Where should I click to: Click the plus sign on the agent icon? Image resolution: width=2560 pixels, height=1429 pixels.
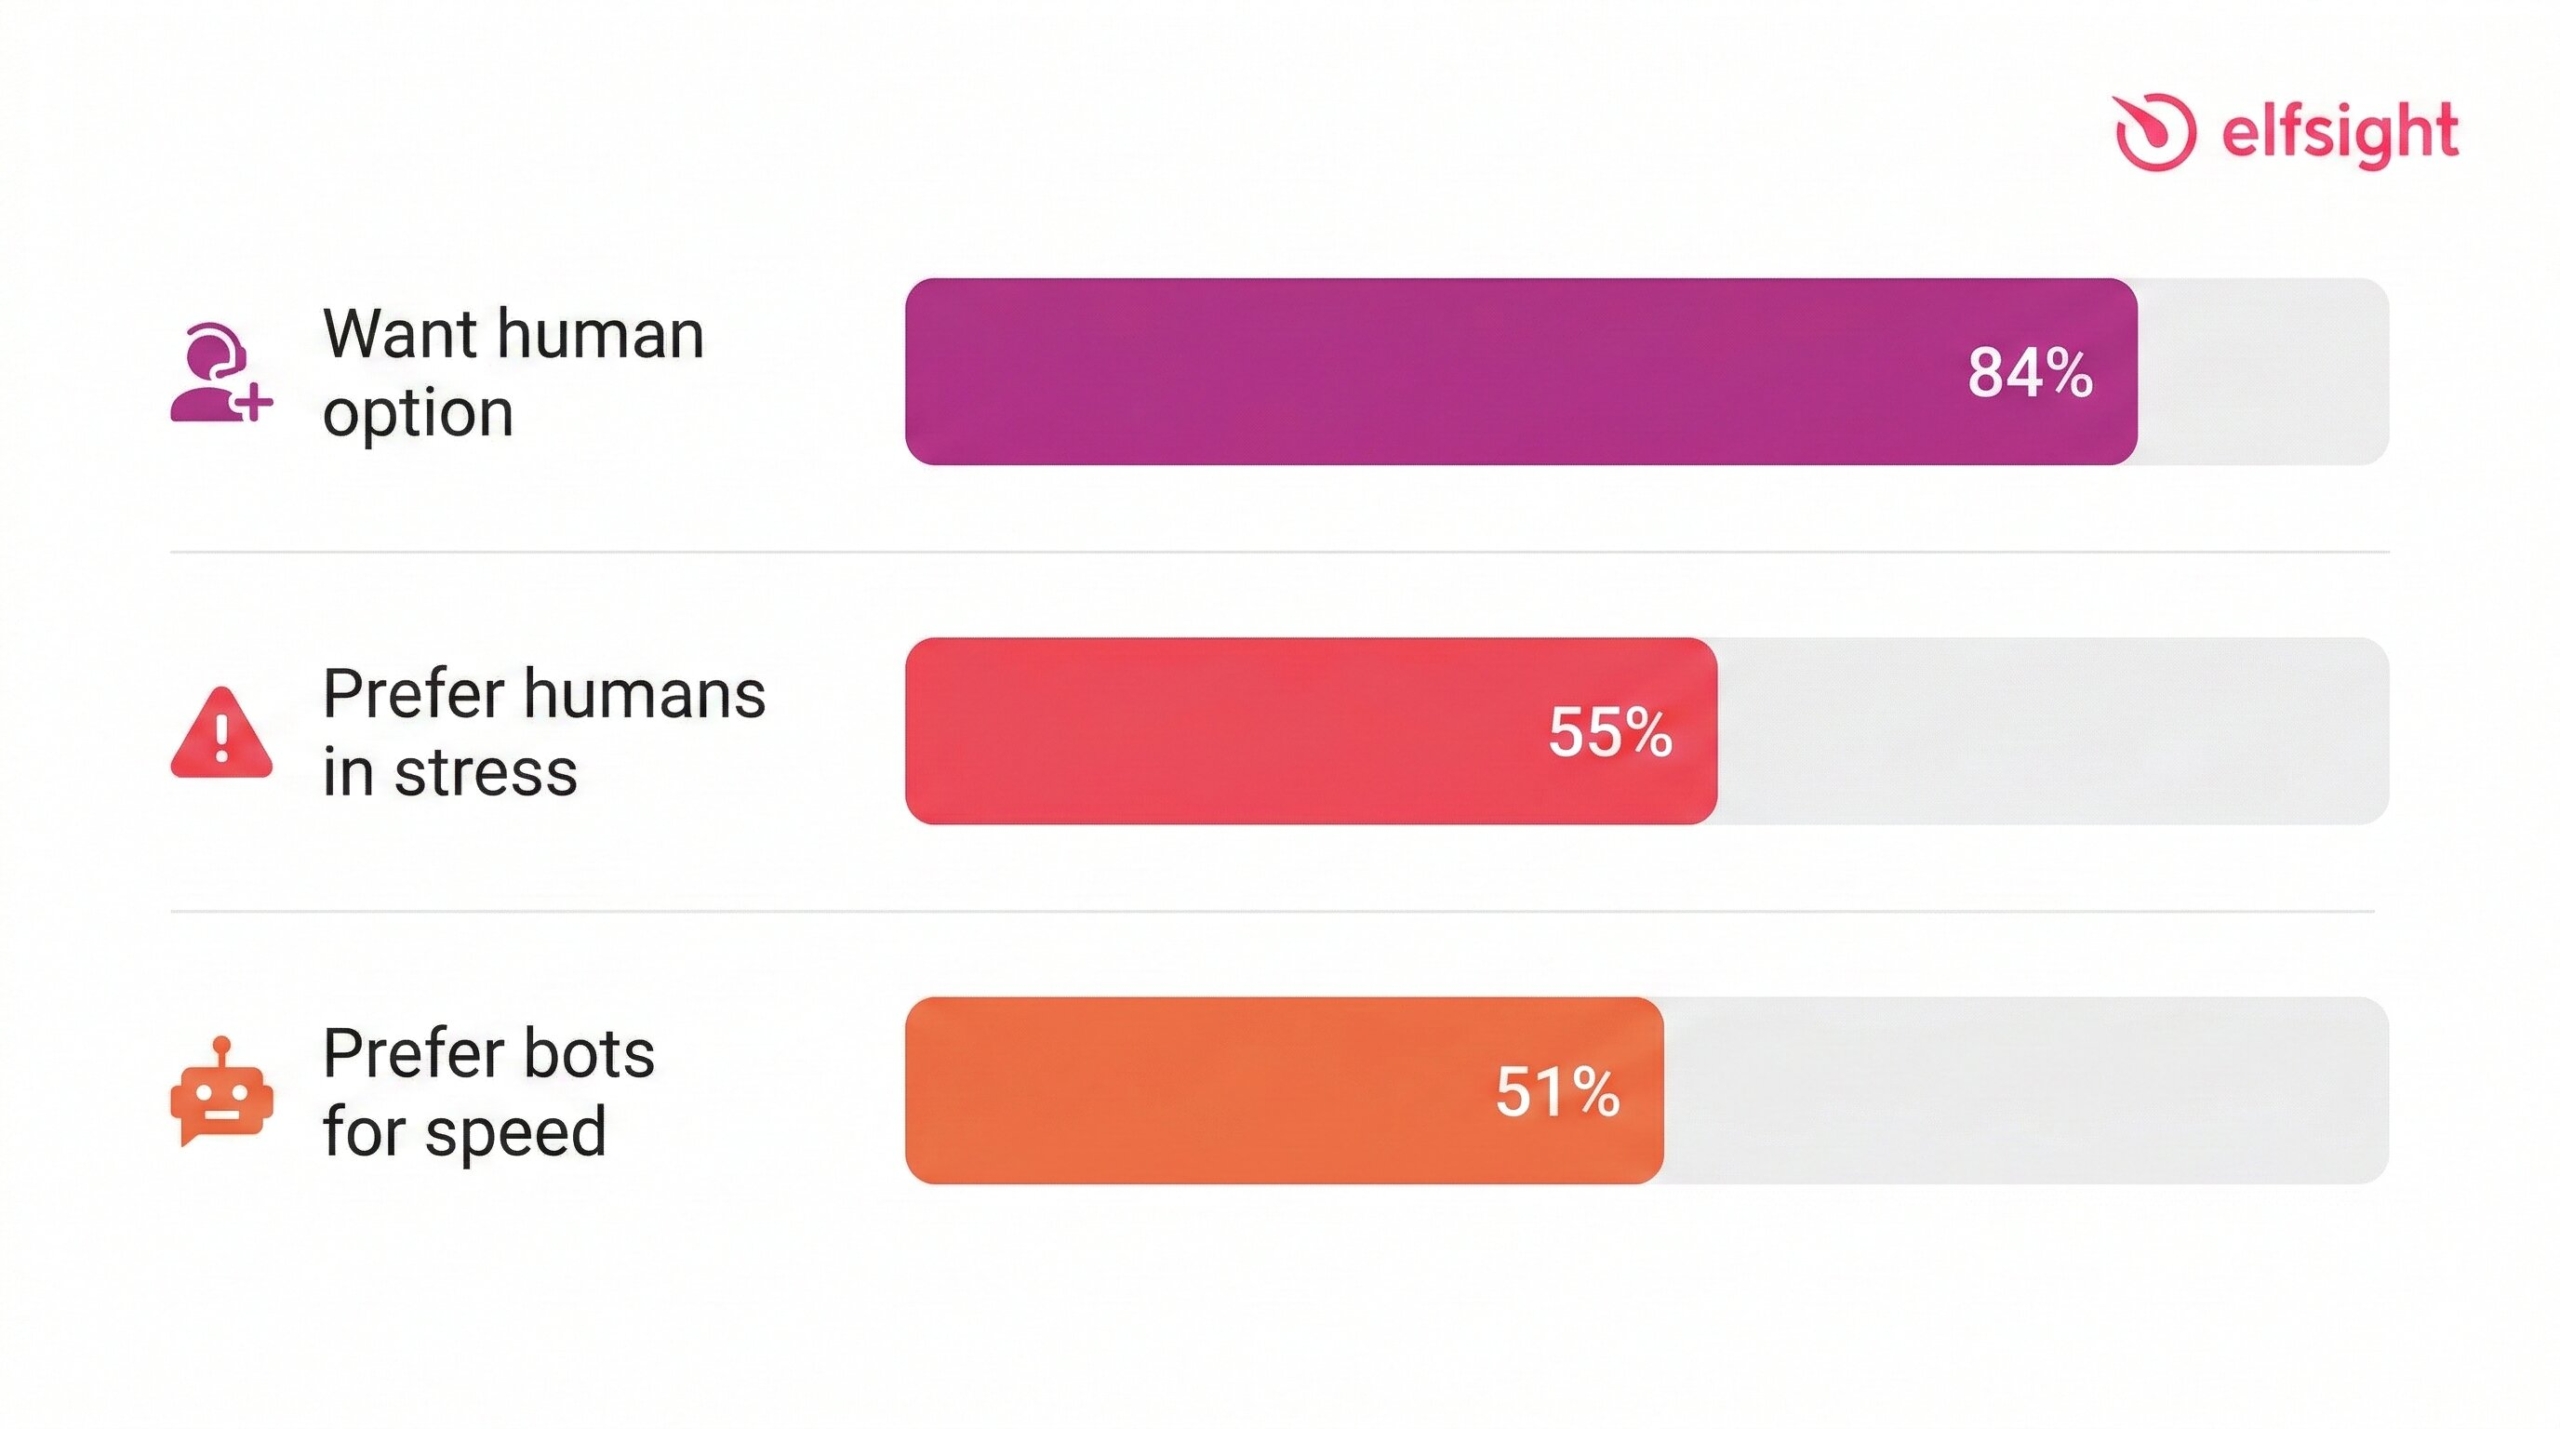253,403
